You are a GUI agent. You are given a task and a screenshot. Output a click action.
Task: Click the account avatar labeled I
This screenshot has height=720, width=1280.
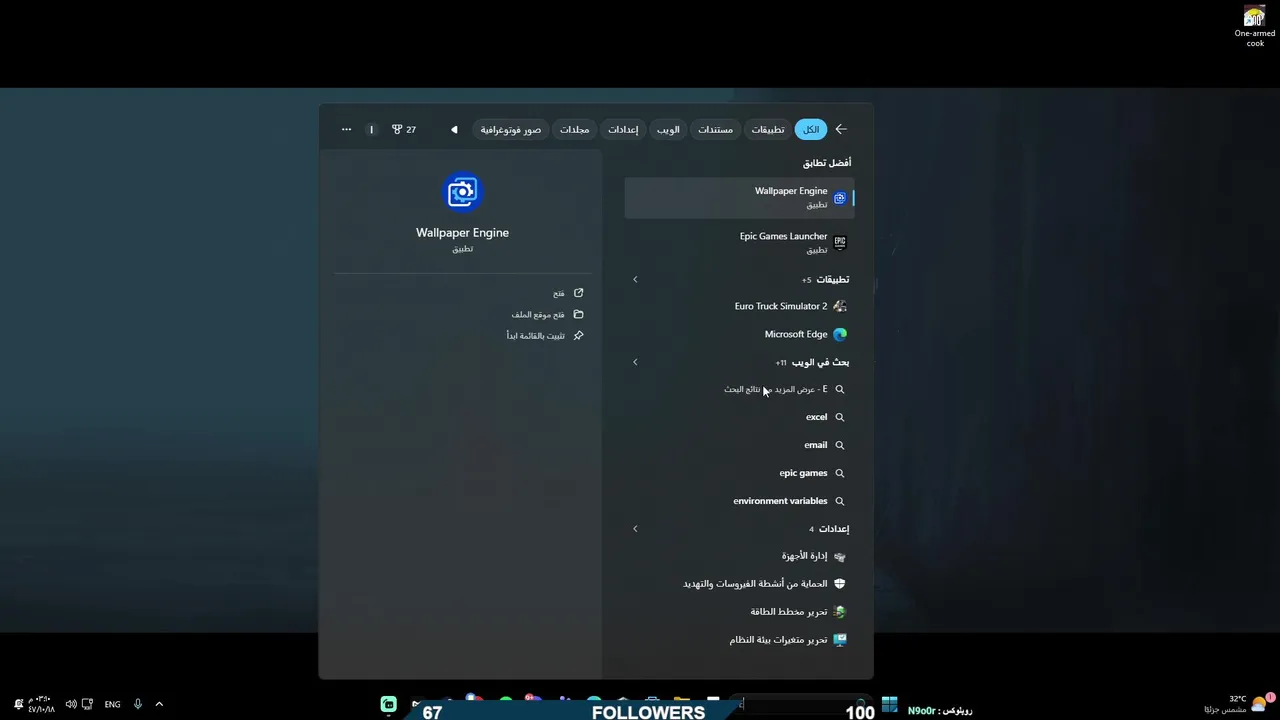tap(371, 129)
